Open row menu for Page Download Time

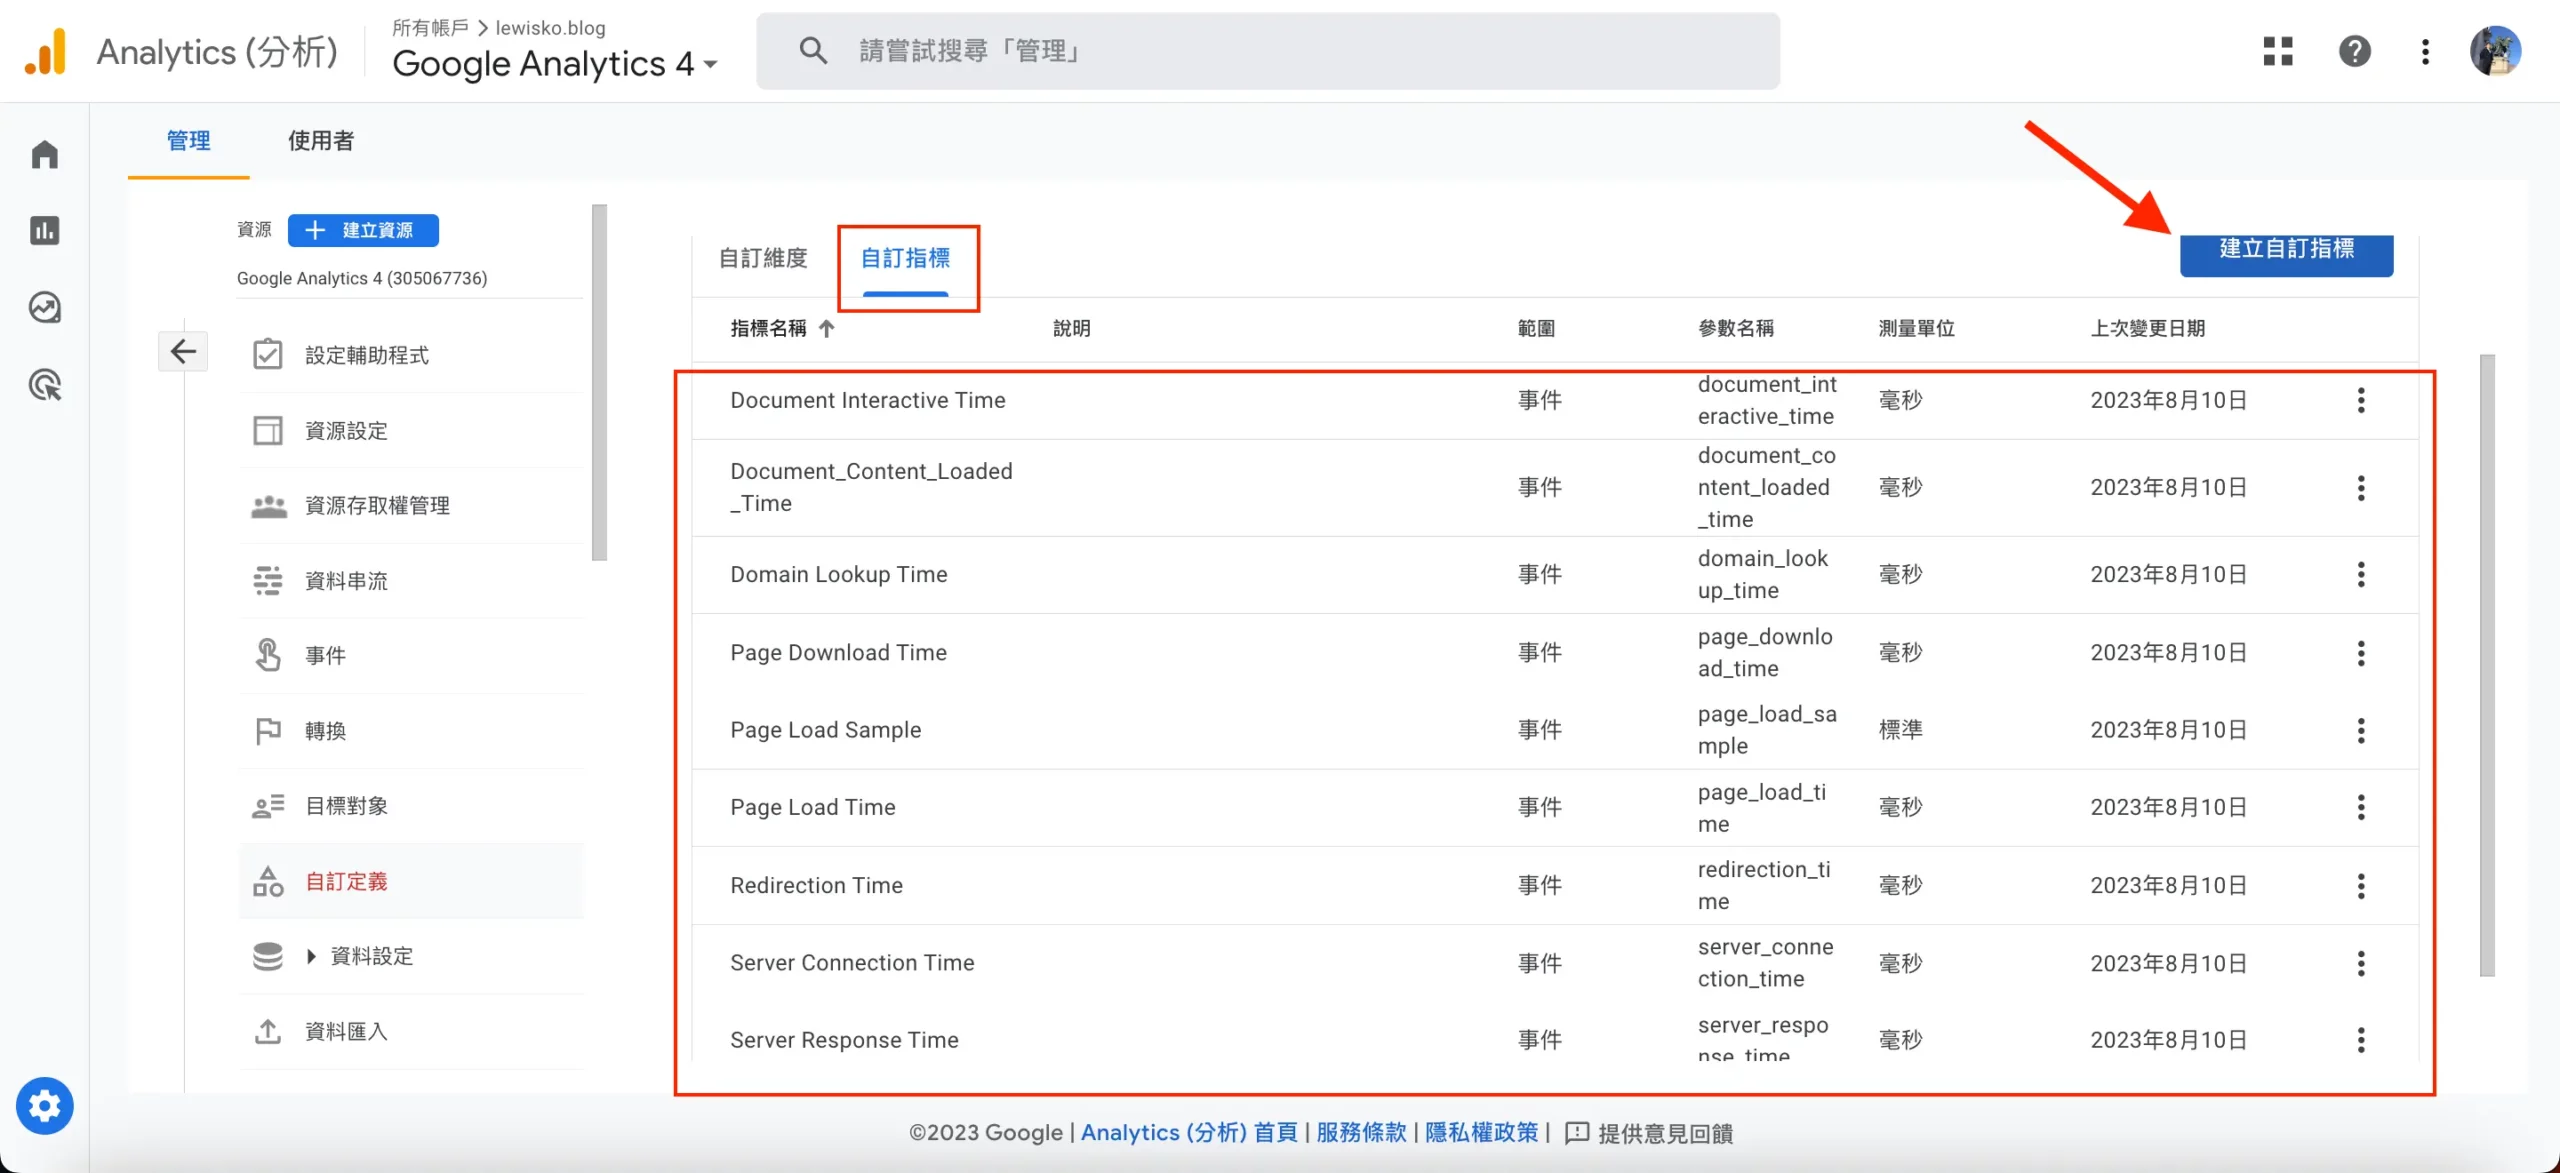[2361, 653]
